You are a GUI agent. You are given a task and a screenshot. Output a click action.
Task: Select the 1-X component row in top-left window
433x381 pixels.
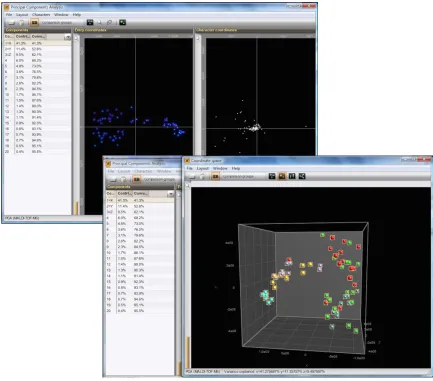point(37,43)
